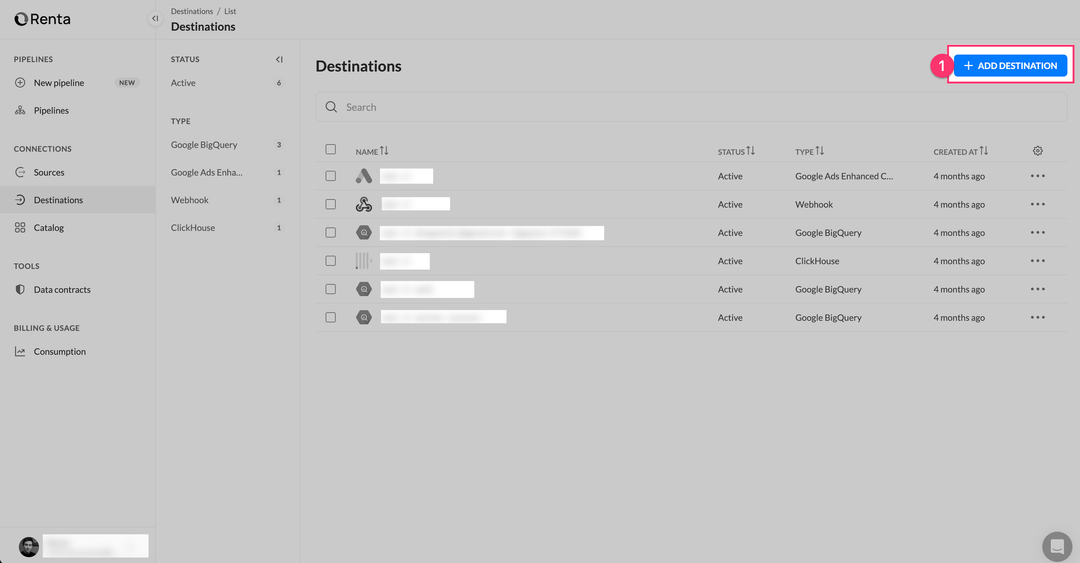Image resolution: width=1080 pixels, height=563 pixels.
Task: Collapse the main sidebar with arrow toggle
Action: (x=155, y=18)
